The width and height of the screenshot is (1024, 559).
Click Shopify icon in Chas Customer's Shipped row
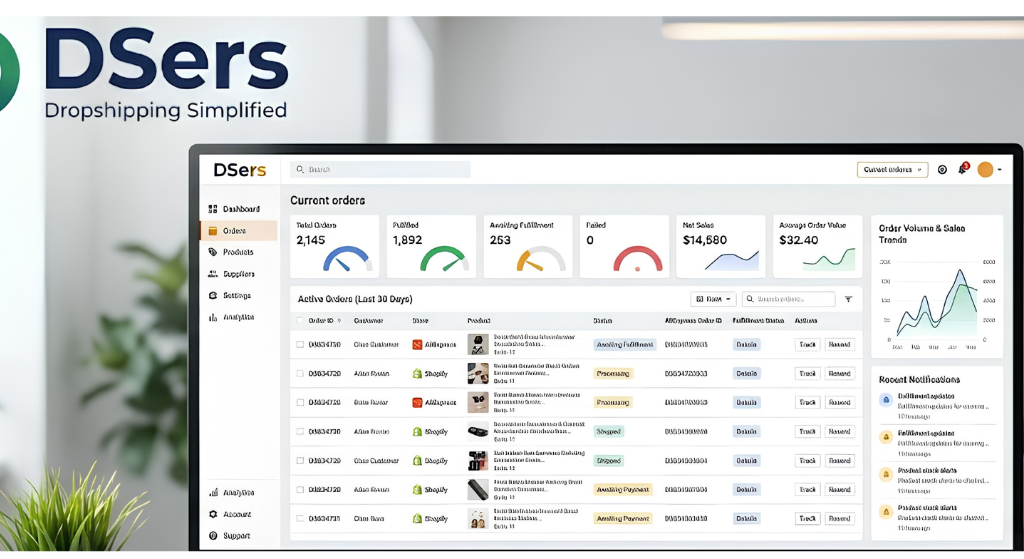417,460
